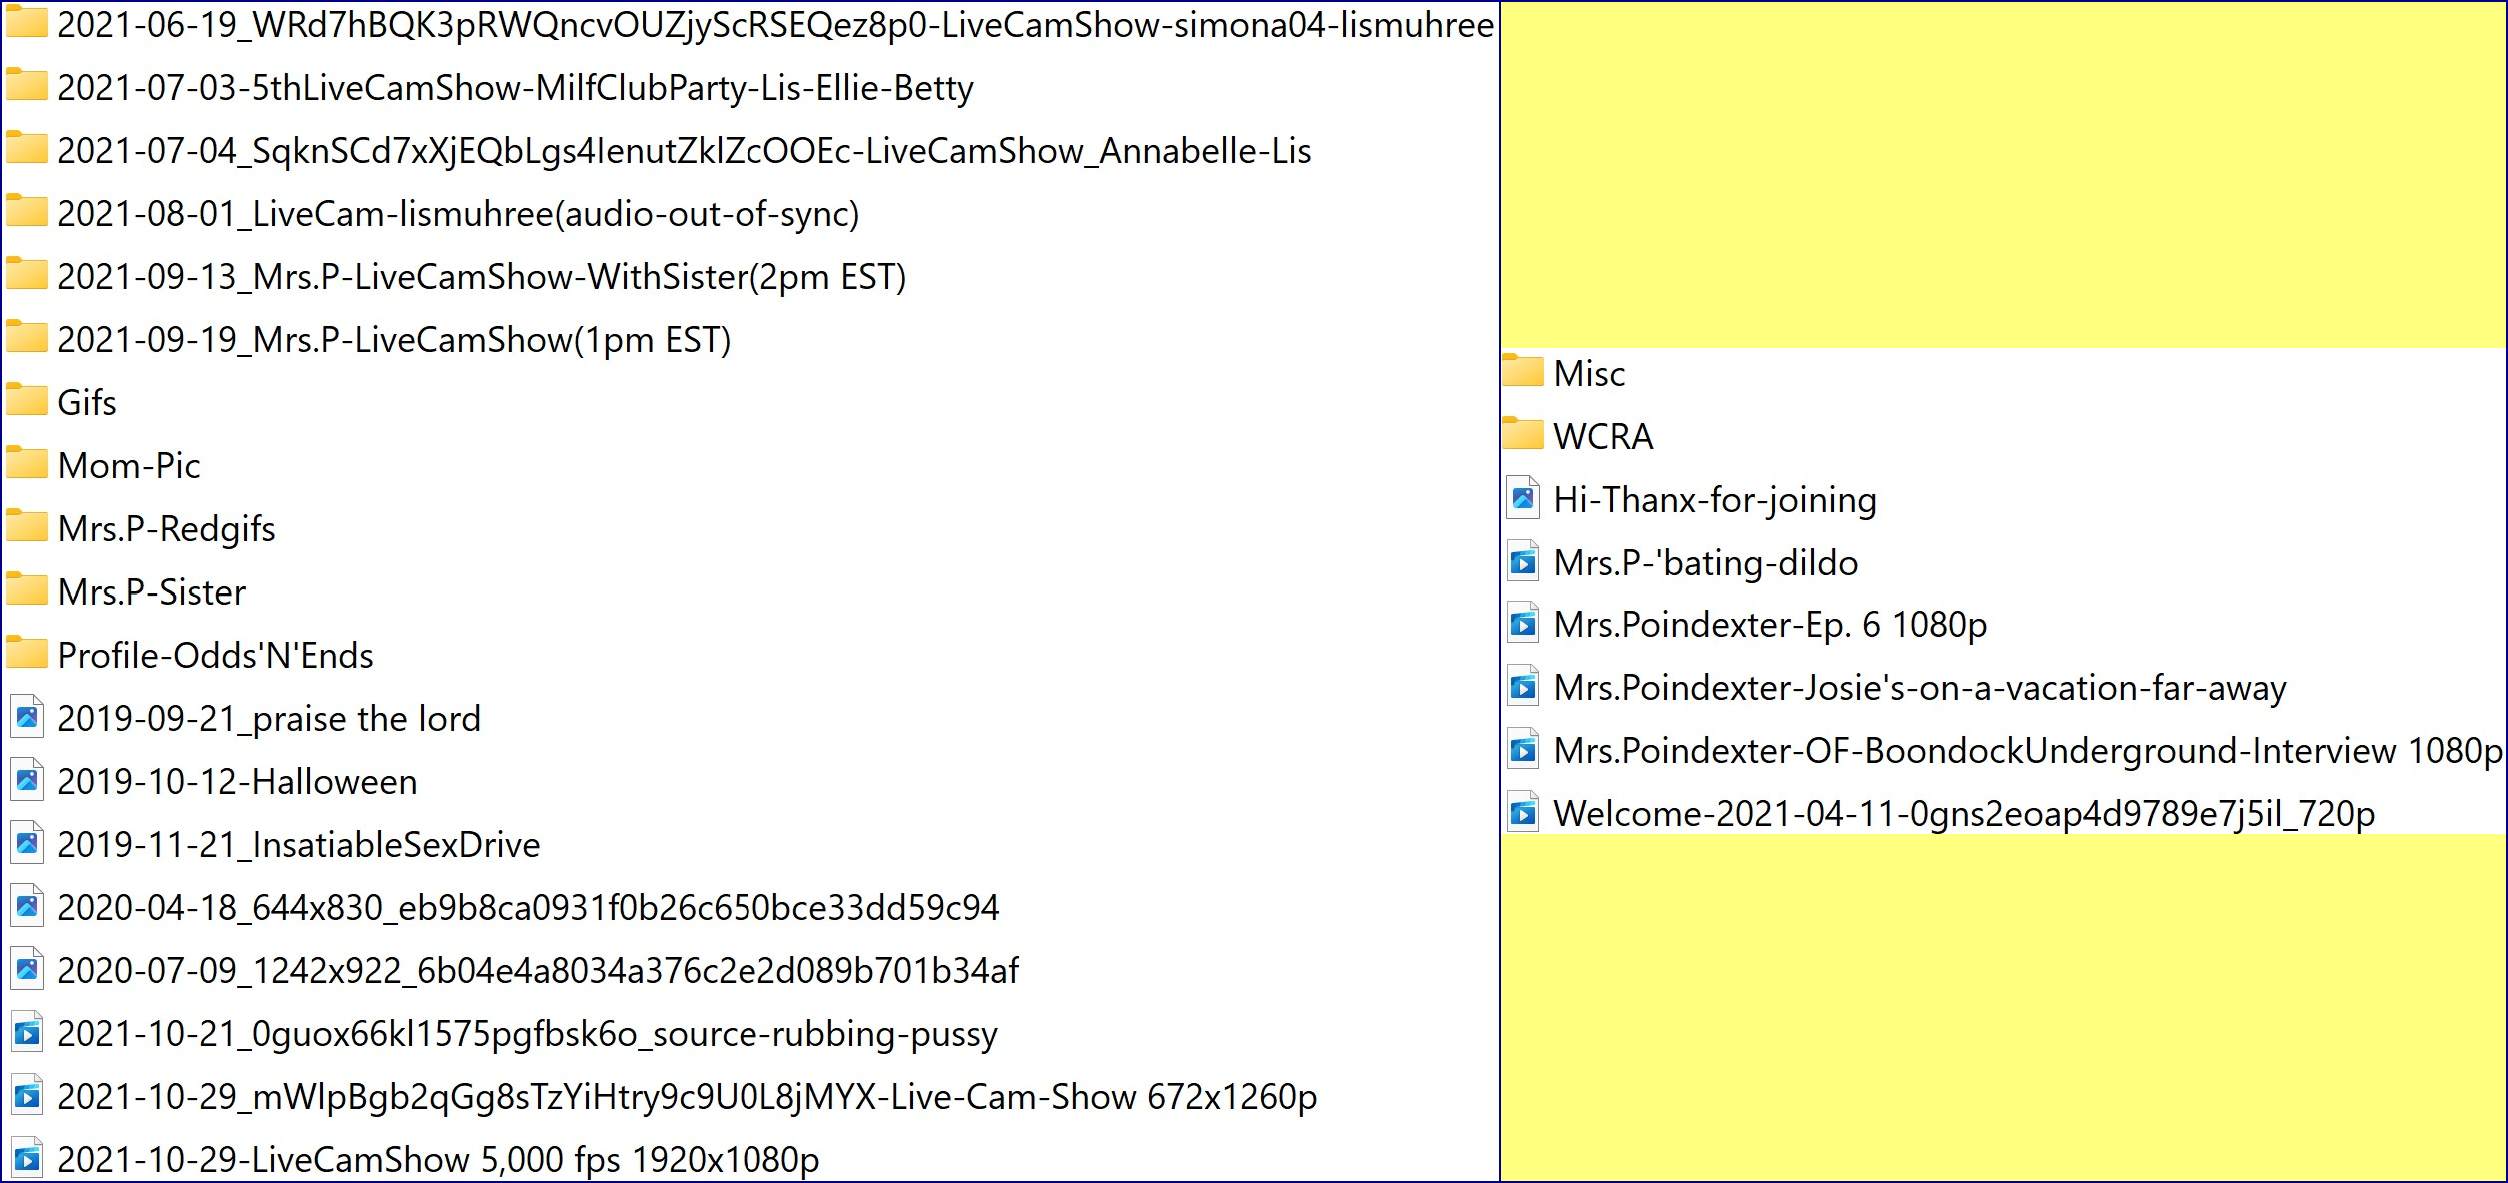This screenshot has height=1183, width=2508.
Task: Click image icon of 2019-09-21_praise the lord
Action: click(x=27, y=718)
